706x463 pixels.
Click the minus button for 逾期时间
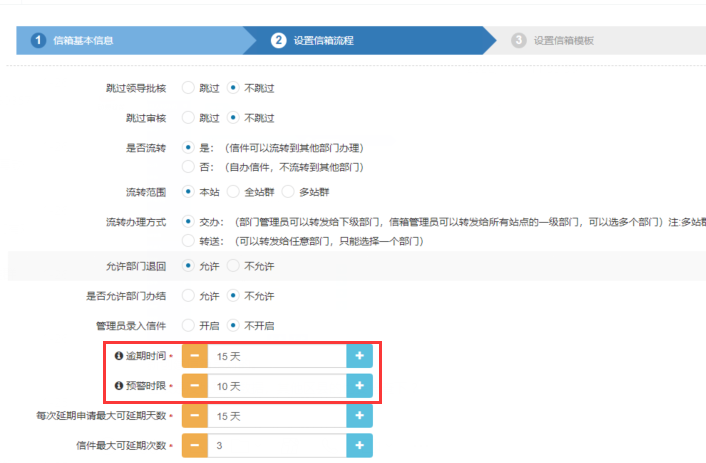pyautogui.click(x=194, y=355)
